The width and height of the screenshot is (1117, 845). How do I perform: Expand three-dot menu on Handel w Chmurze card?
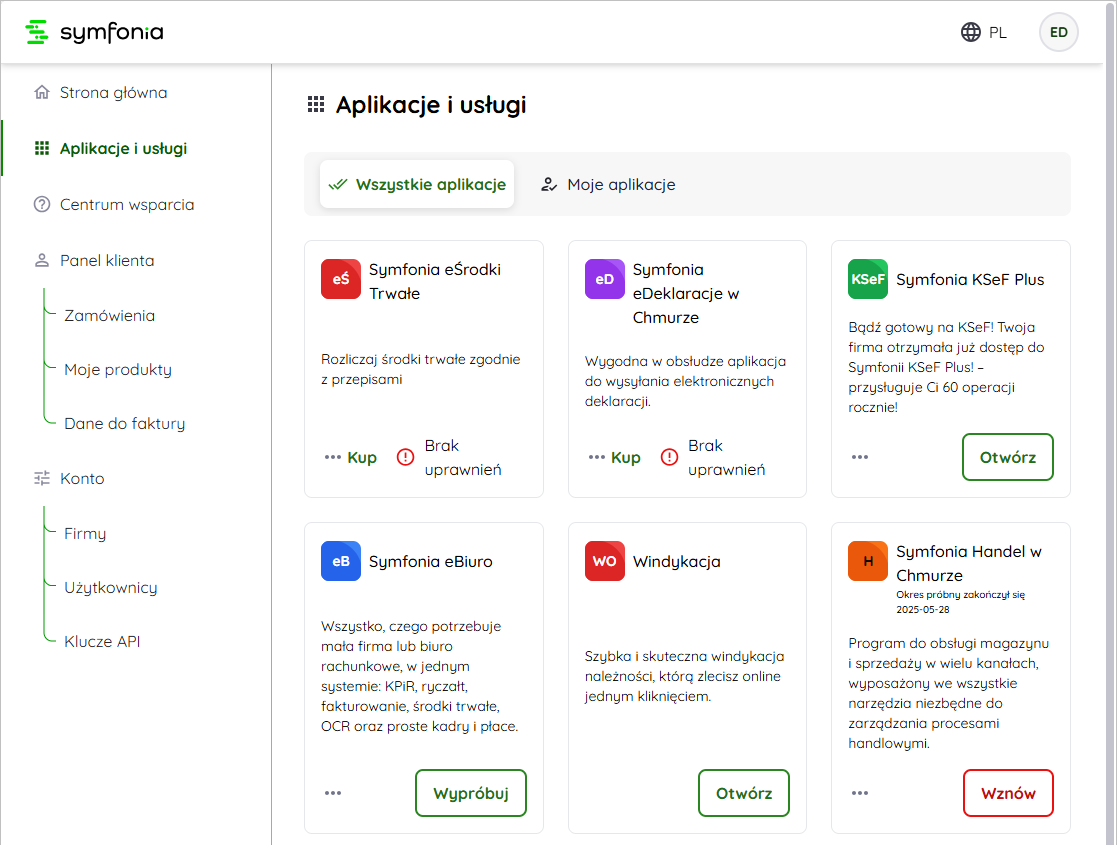pos(860,793)
